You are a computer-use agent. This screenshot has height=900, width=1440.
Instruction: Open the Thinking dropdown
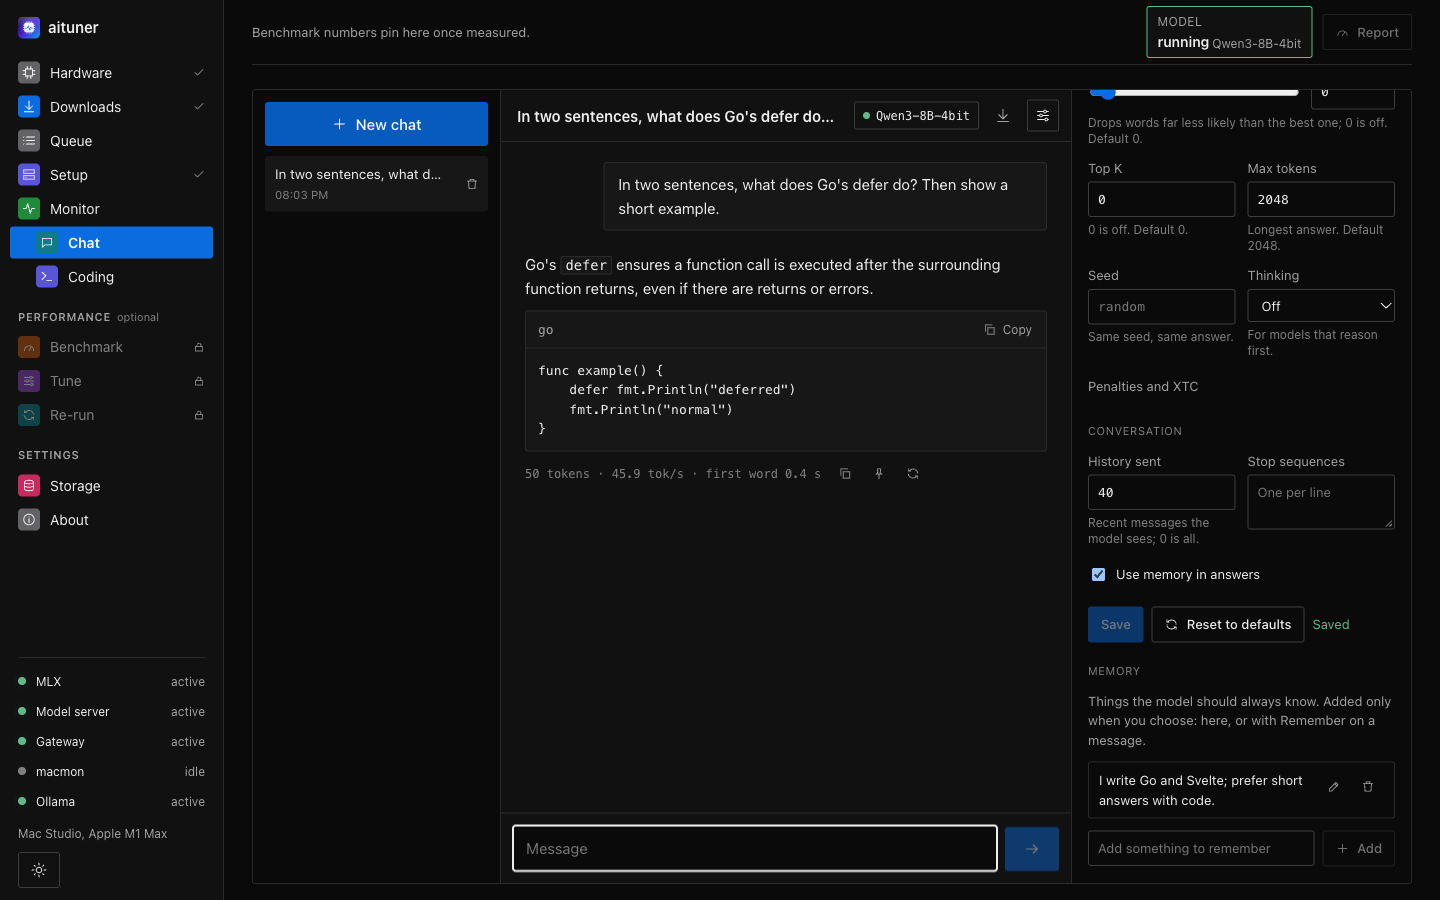pos(1321,306)
